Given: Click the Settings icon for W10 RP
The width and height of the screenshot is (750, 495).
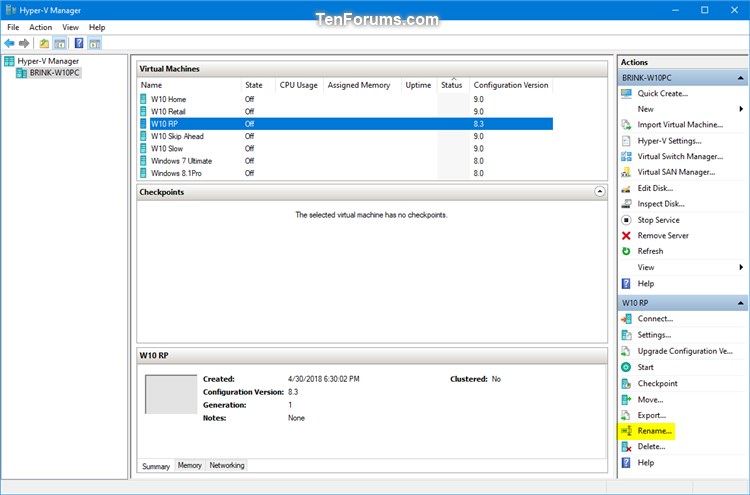Looking at the screenshot, I should (626, 335).
